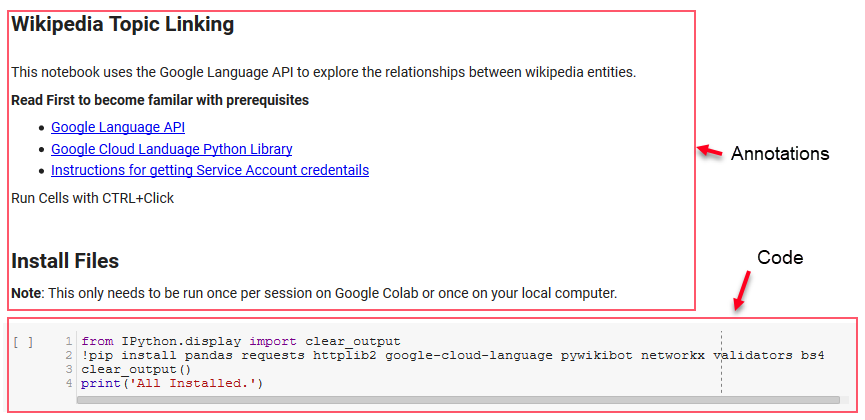Click the Run Cells with CTRL+Click text
Screen dimensions: 865x420
[92, 198]
